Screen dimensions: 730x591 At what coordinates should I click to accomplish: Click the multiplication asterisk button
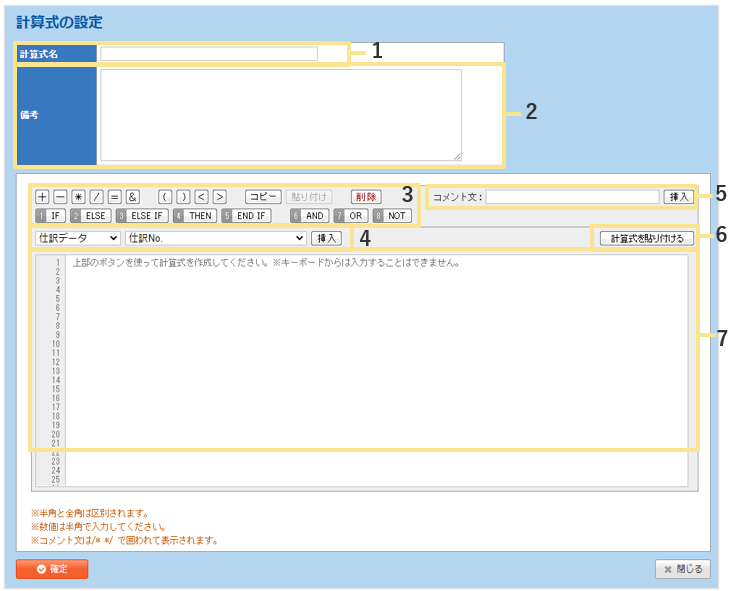click(78, 197)
